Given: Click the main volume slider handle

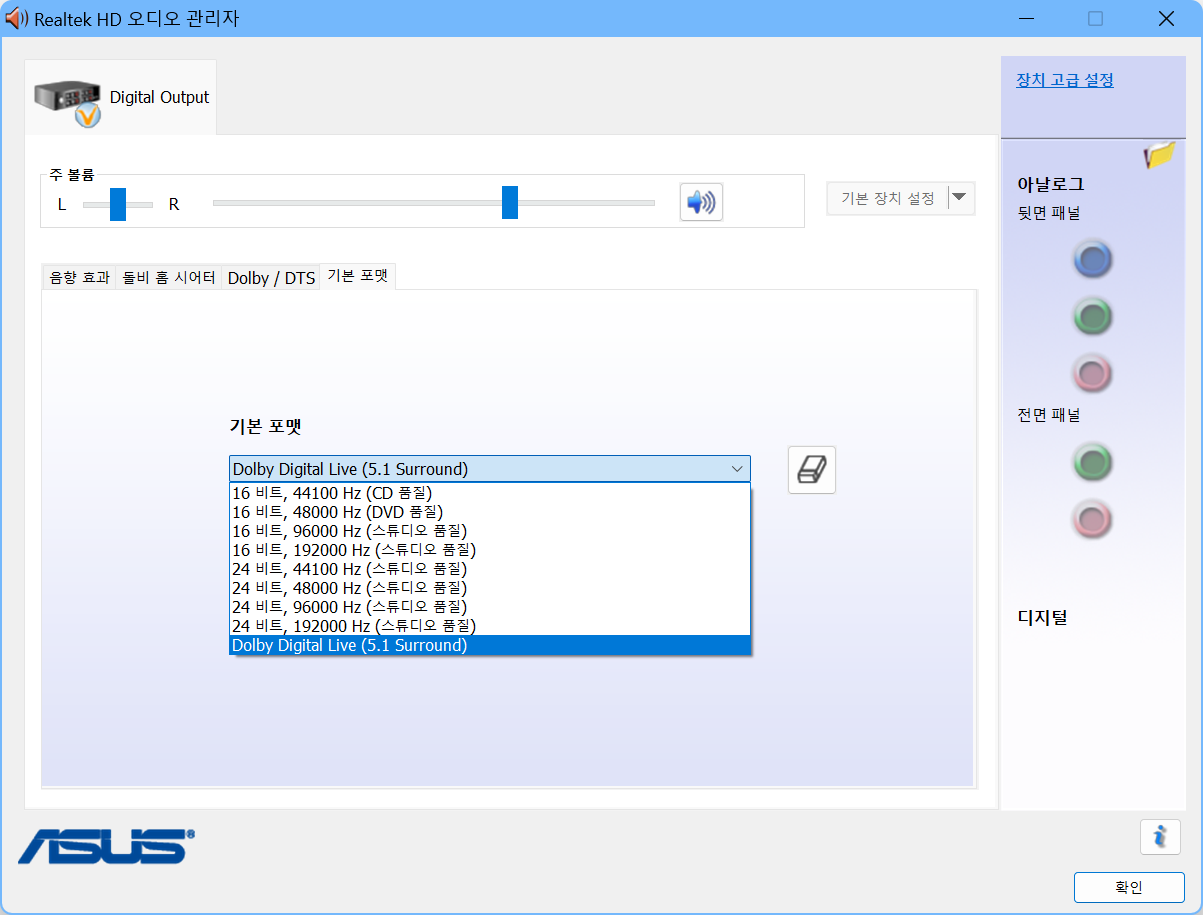Looking at the screenshot, I should point(510,202).
